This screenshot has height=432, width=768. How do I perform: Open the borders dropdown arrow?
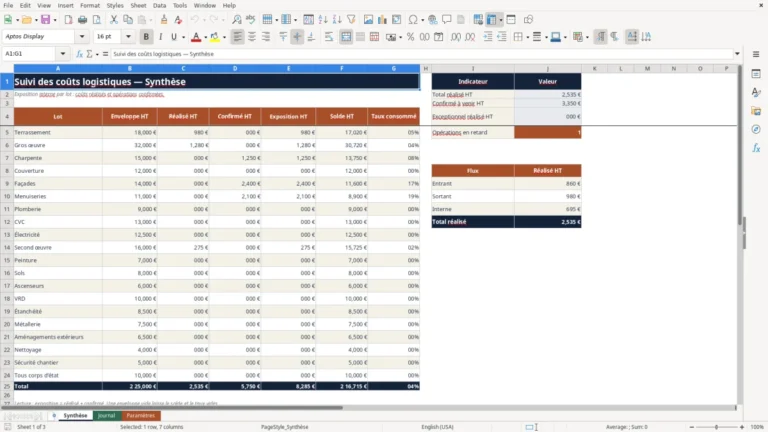point(528,37)
